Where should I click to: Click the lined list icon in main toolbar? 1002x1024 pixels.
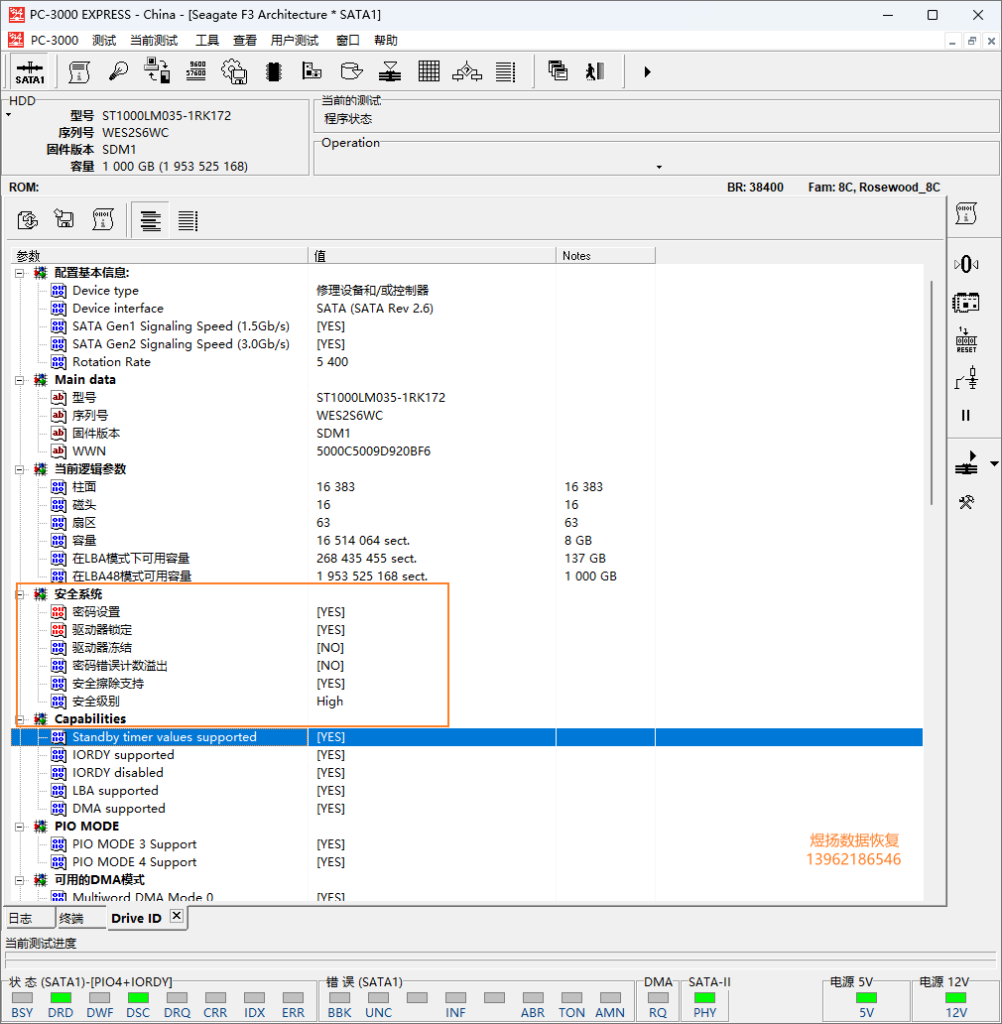tap(506, 71)
